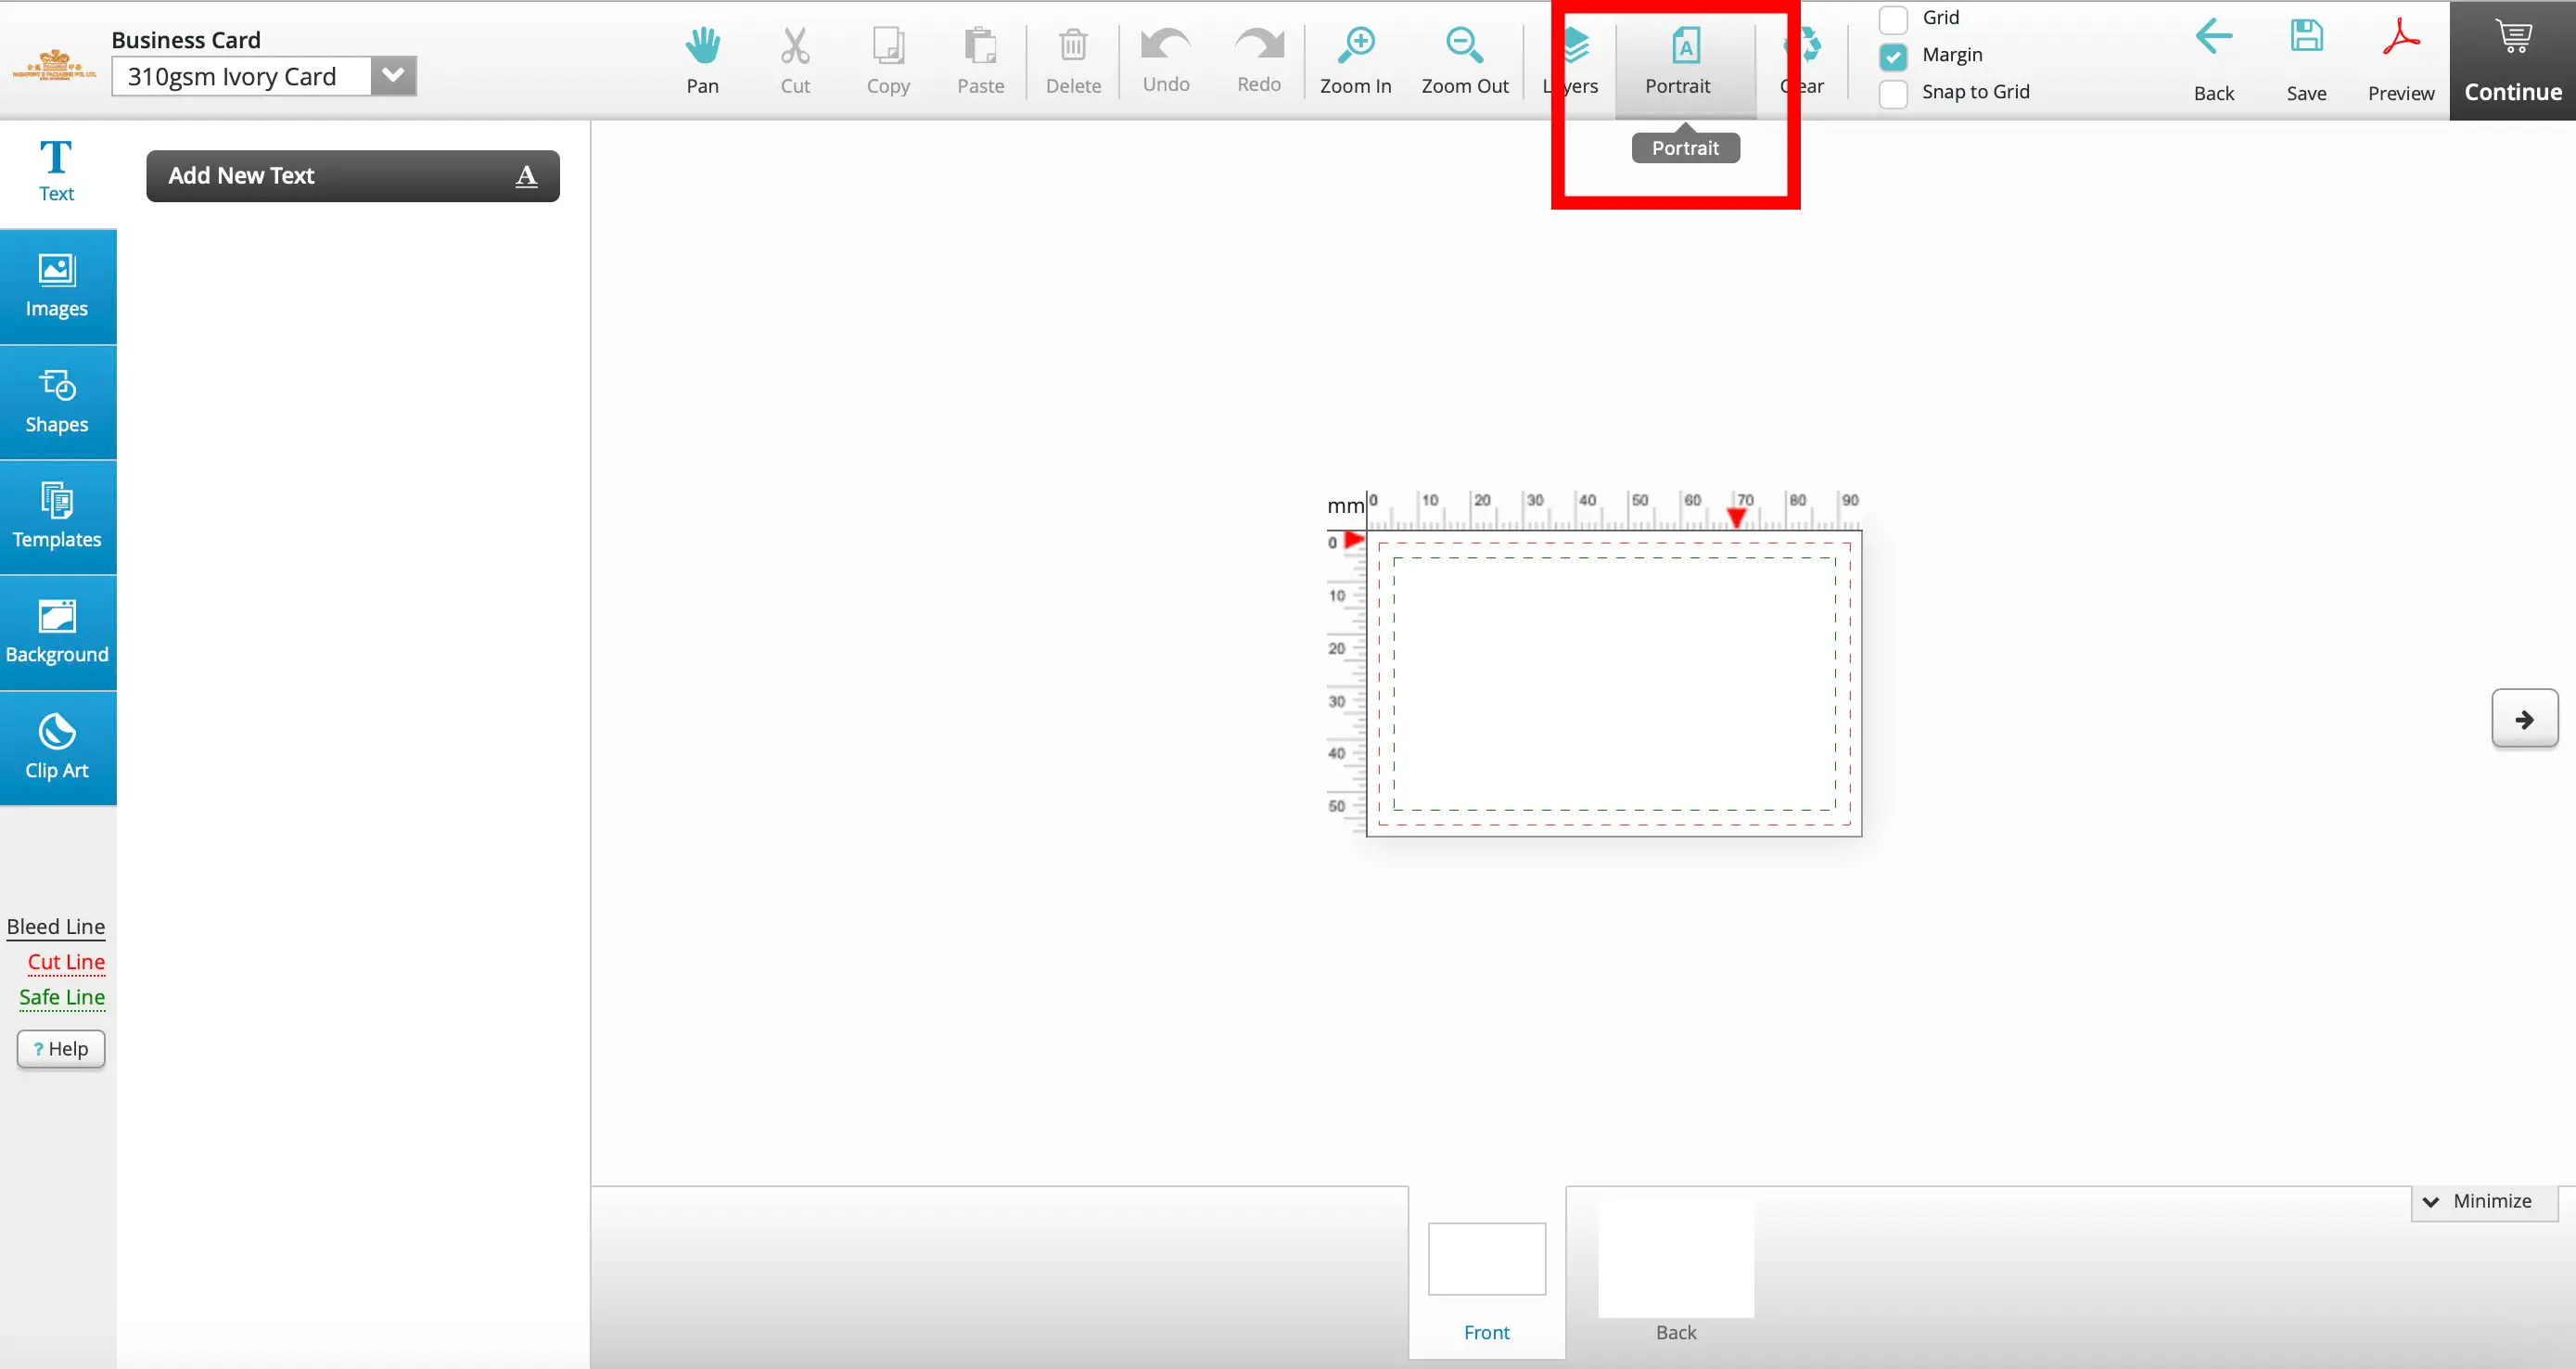Open the Clip Art sidebar tab
The height and width of the screenshot is (1369, 2576).
coord(57,747)
